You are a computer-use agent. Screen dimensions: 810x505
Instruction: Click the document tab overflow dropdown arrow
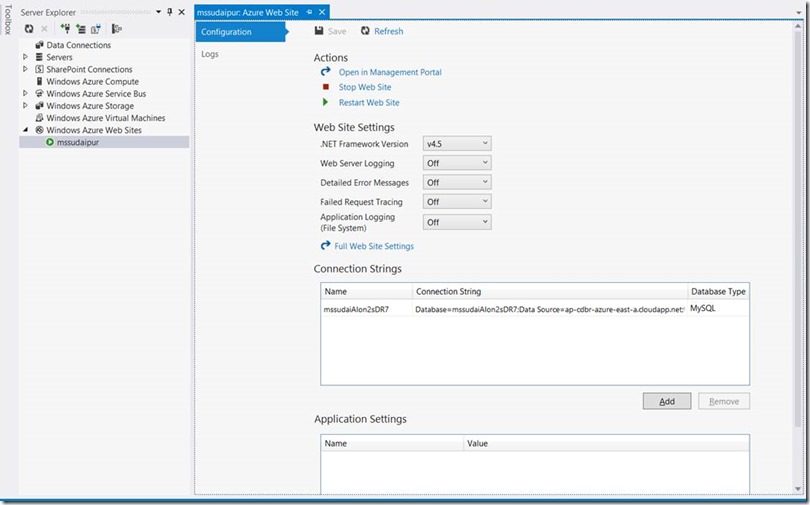[799, 13]
